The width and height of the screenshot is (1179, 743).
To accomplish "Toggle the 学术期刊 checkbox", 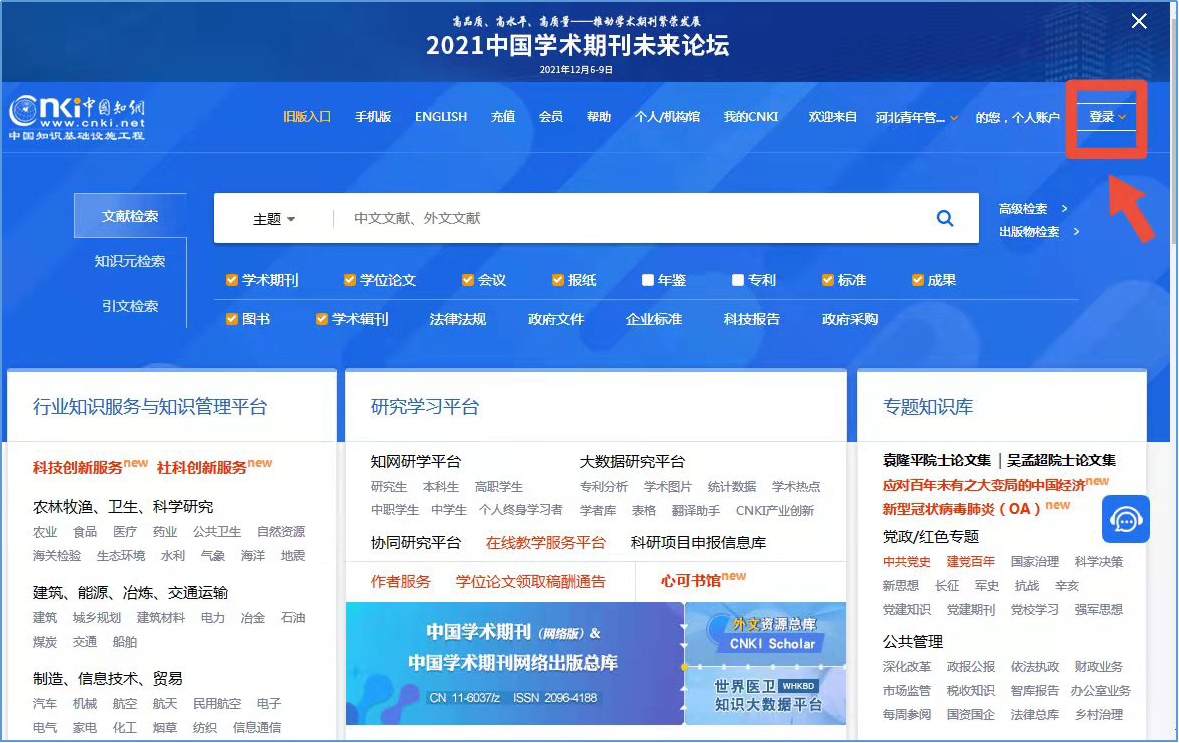I will pyautogui.click(x=232, y=281).
